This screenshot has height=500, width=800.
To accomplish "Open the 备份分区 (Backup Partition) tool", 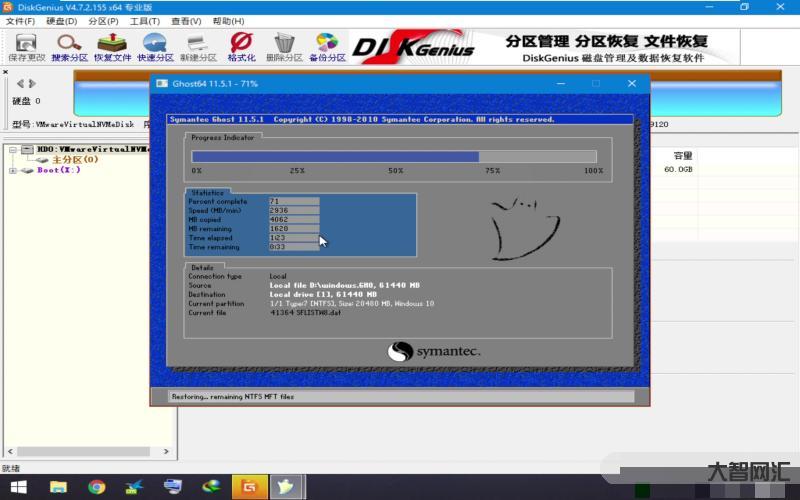I will click(x=327, y=46).
